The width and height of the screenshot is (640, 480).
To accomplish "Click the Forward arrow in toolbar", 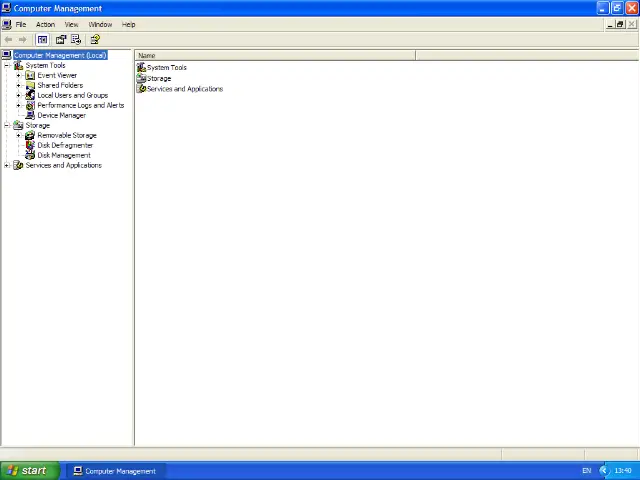I will point(22,40).
